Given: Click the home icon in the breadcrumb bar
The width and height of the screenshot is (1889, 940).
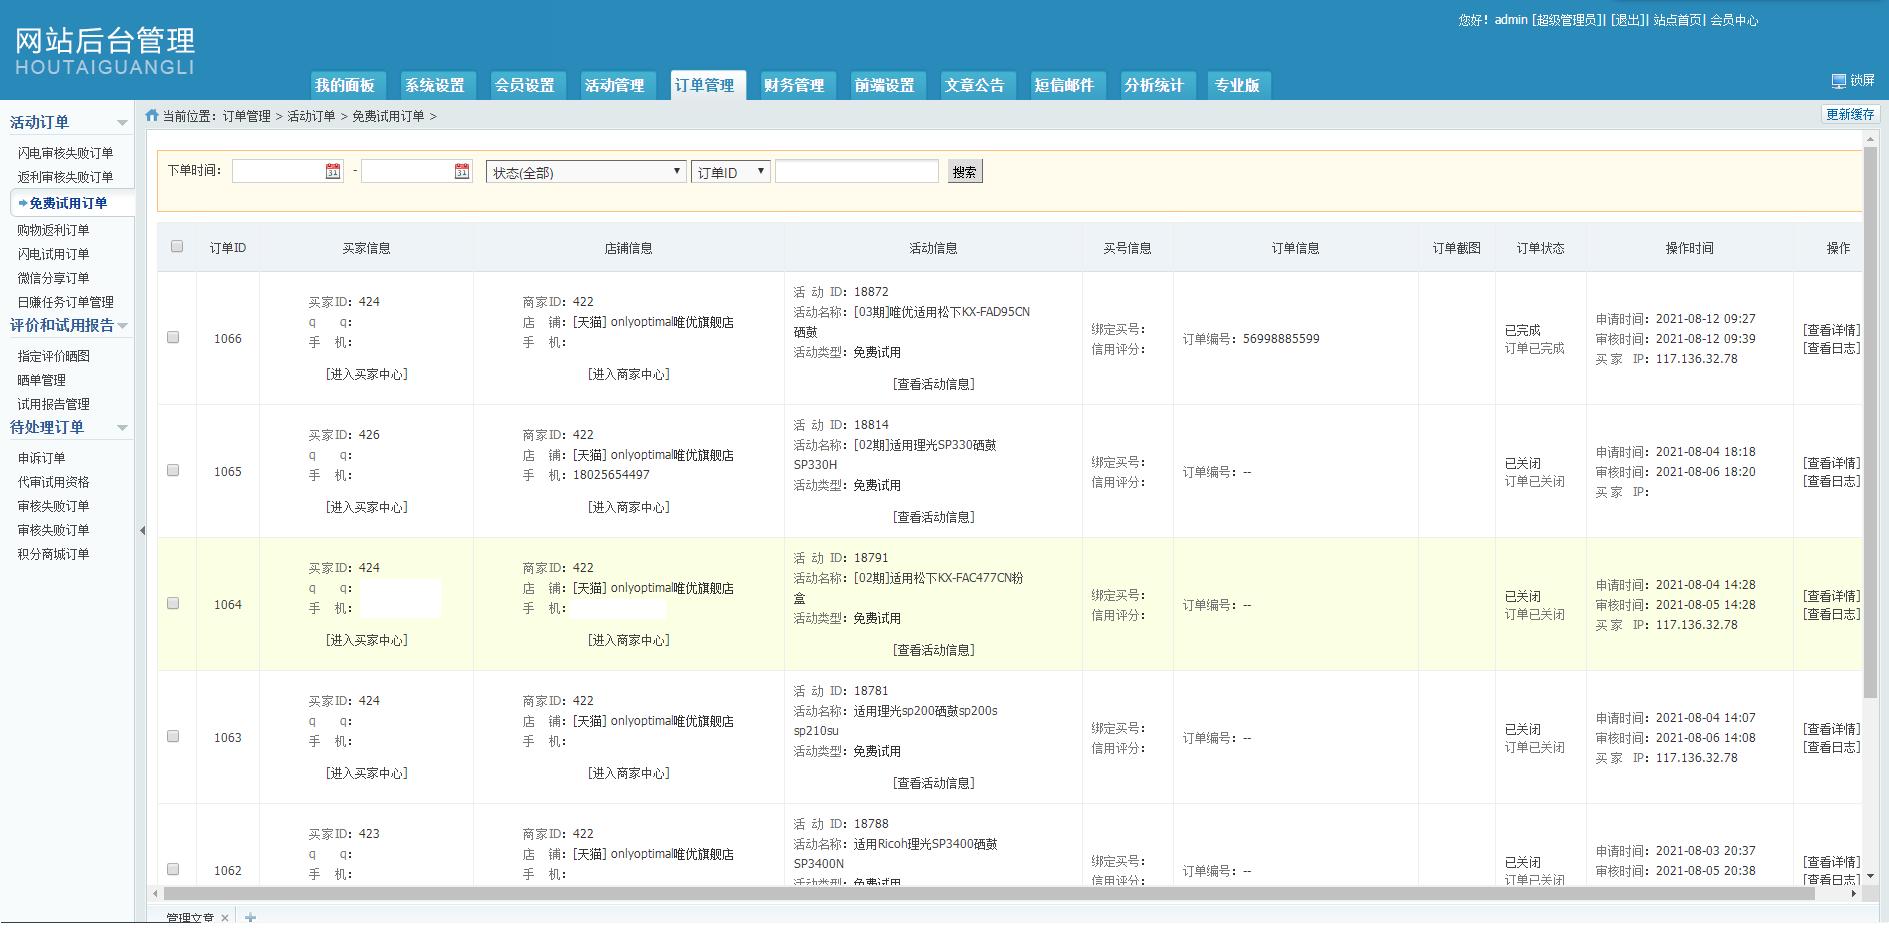Looking at the screenshot, I should pyautogui.click(x=152, y=115).
